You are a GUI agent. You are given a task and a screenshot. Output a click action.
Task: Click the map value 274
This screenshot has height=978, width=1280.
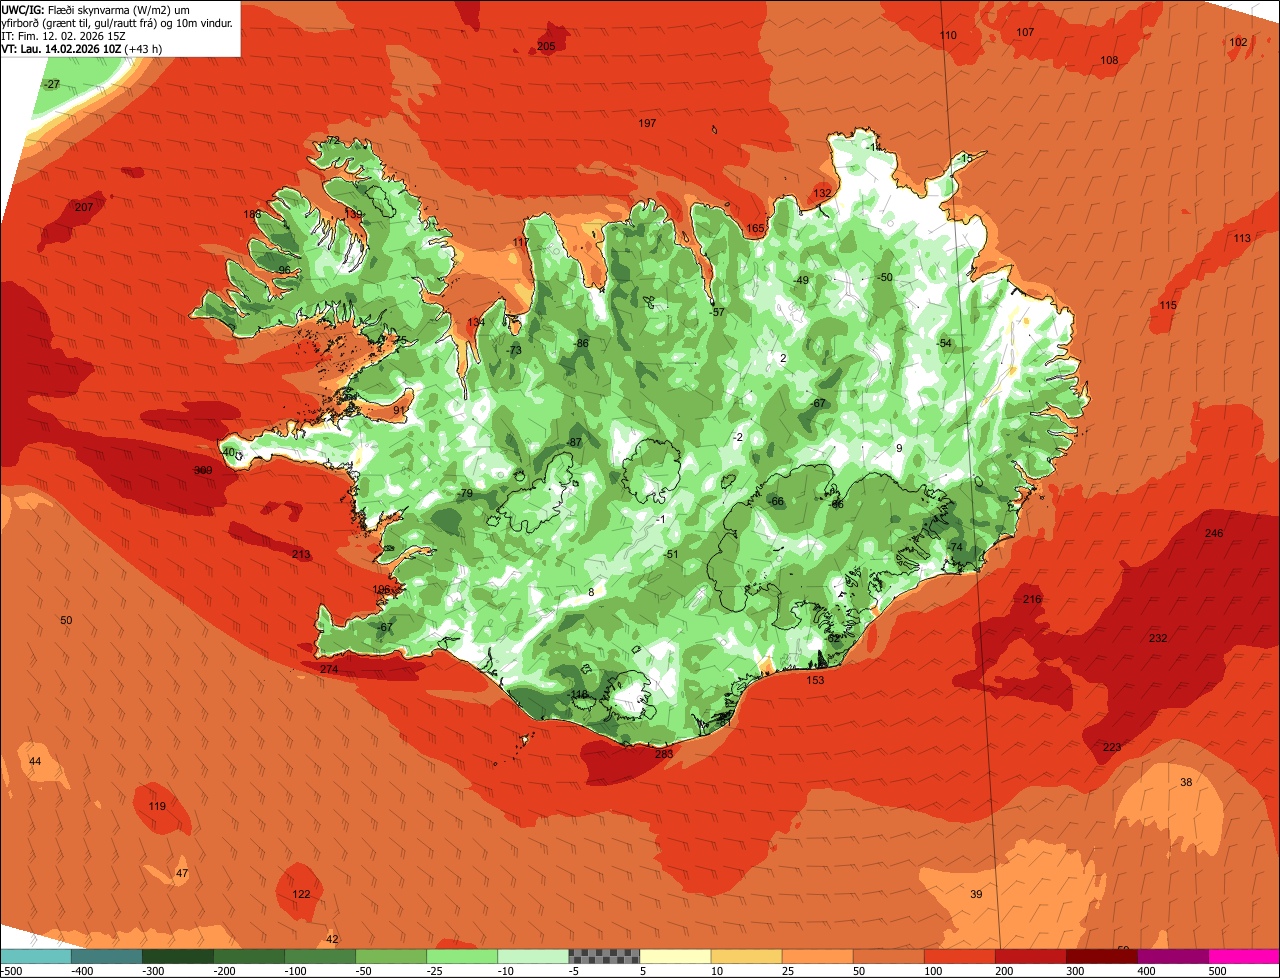(x=329, y=669)
